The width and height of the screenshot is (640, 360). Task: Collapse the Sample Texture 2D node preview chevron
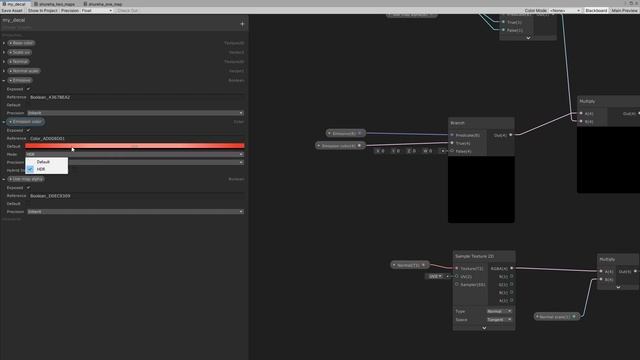click(484, 328)
